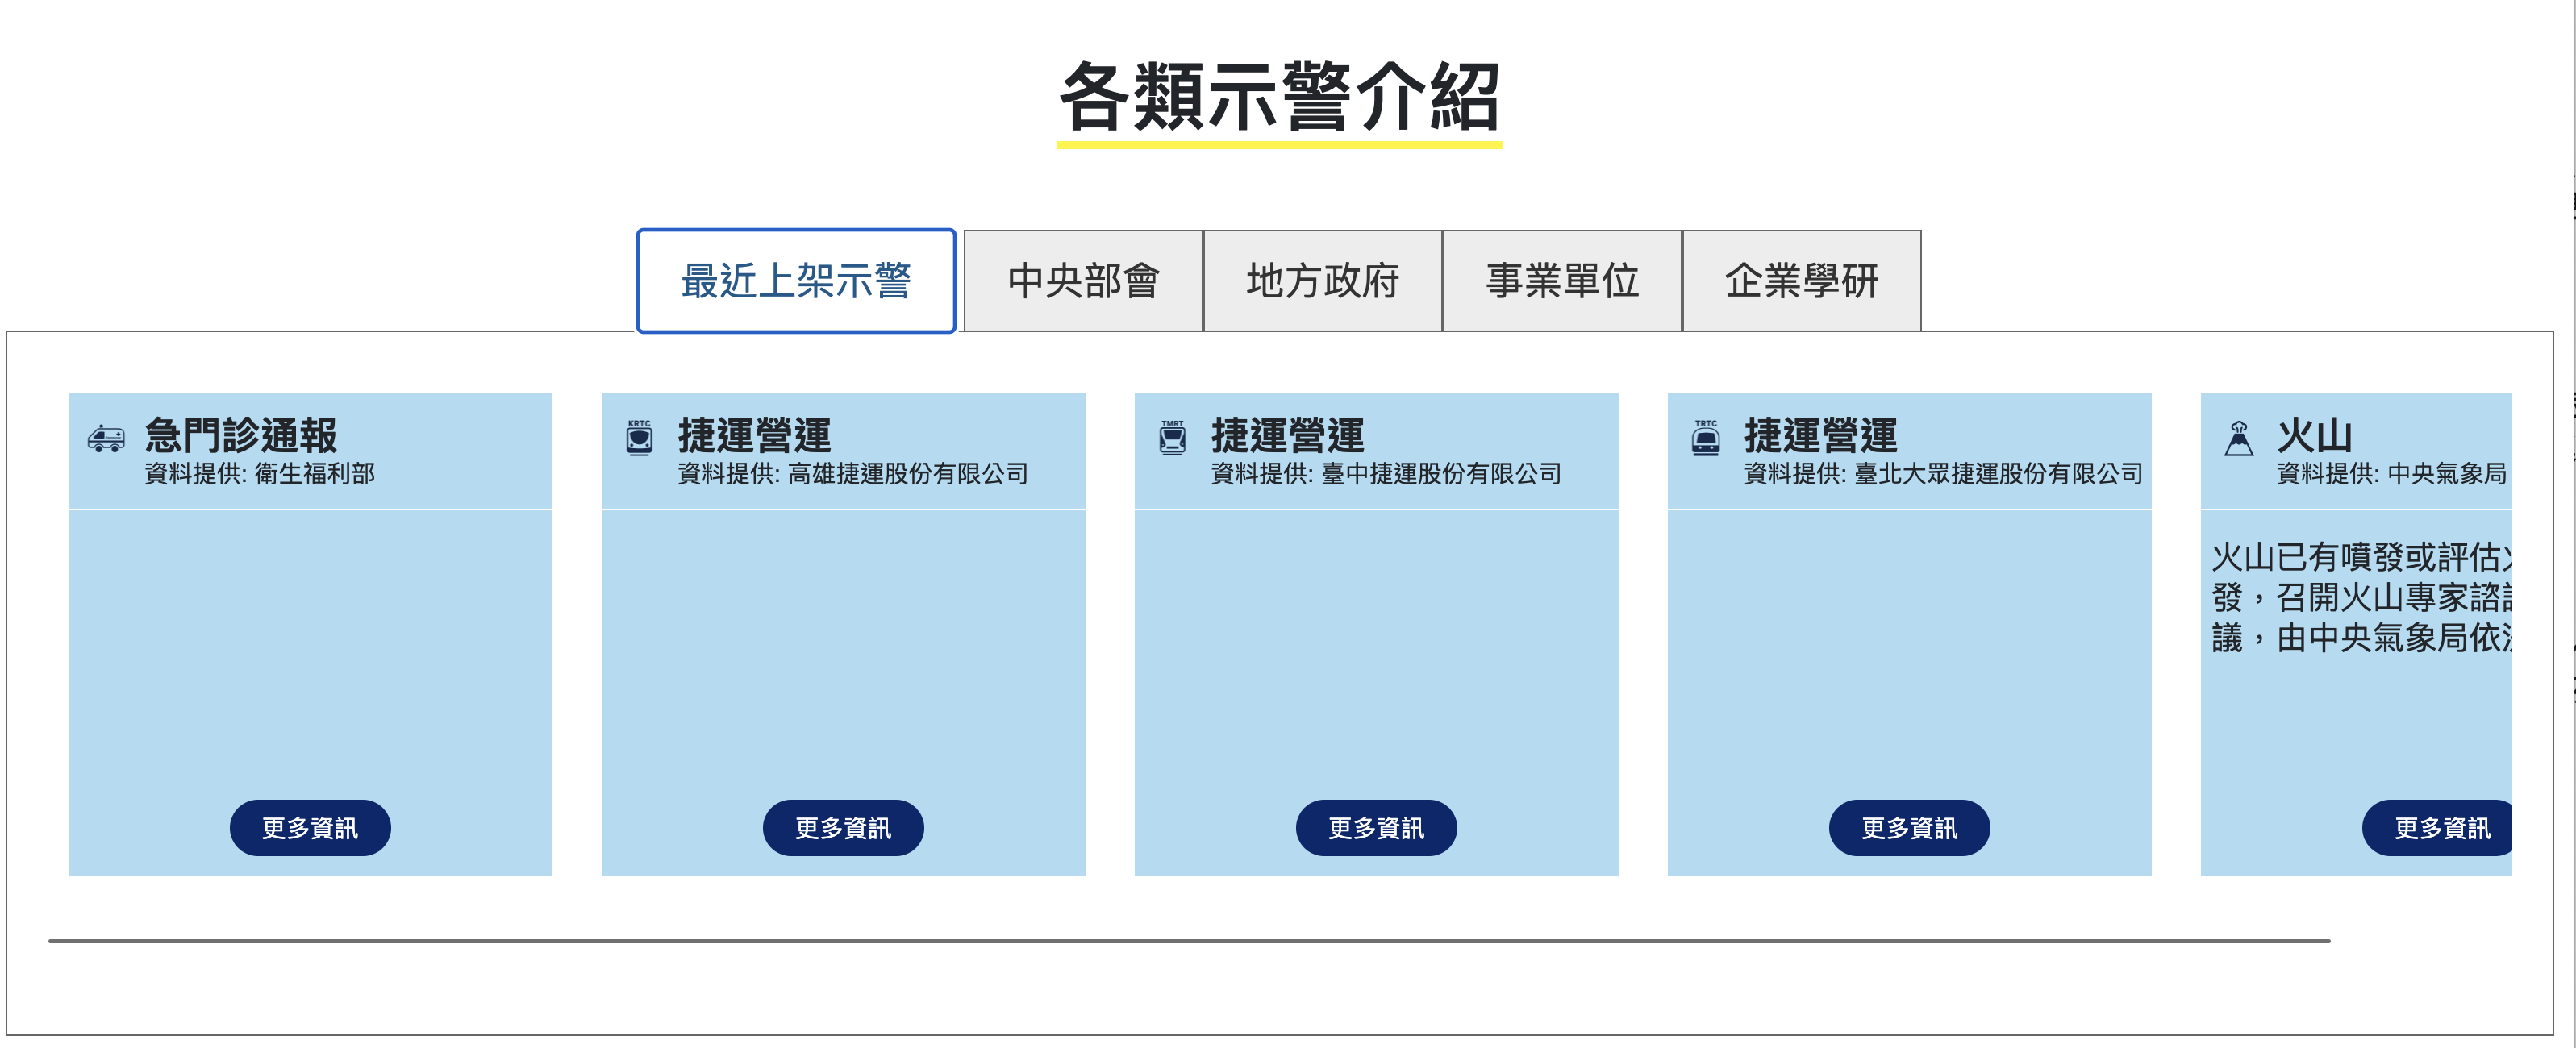Click the horizontal scrollbar below the cards
The width and height of the screenshot is (2576, 1048).
pyautogui.click(x=1188, y=941)
